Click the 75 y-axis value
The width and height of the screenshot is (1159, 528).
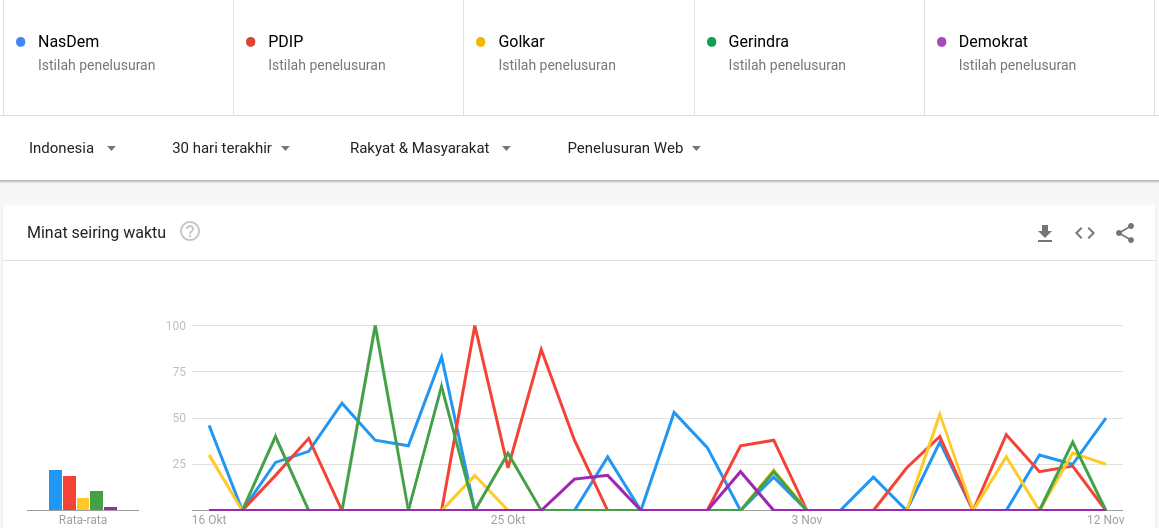(x=178, y=372)
